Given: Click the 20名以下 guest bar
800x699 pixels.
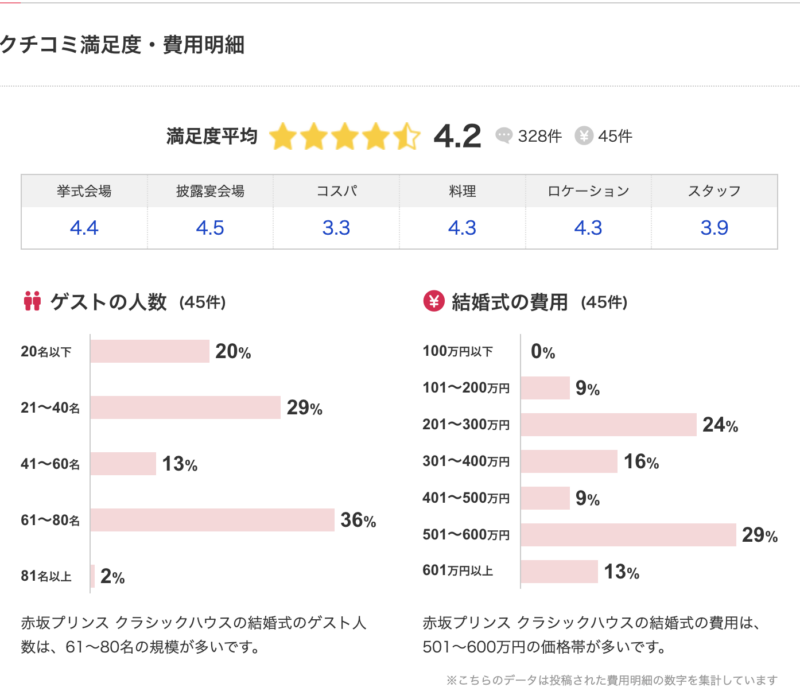Looking at the screenshot, I should 150,351.
